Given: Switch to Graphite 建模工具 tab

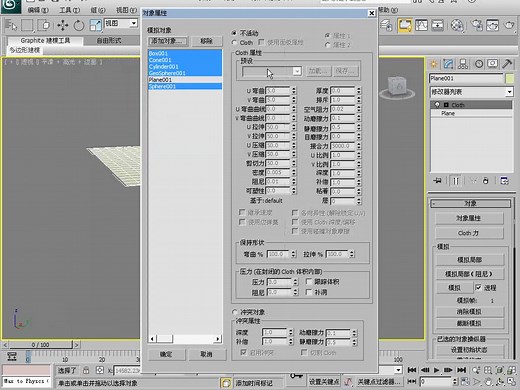Looking at the screenshot, I should 45,41.
